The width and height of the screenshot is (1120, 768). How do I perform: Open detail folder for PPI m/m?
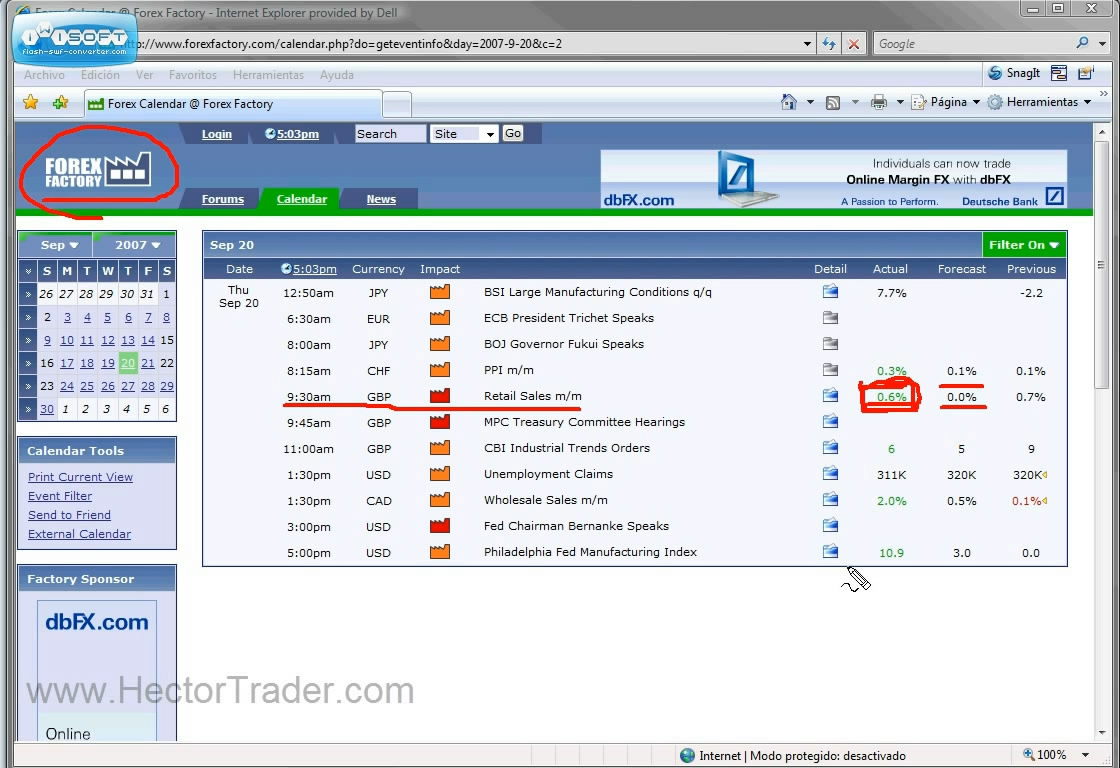(x=830, y=370)
